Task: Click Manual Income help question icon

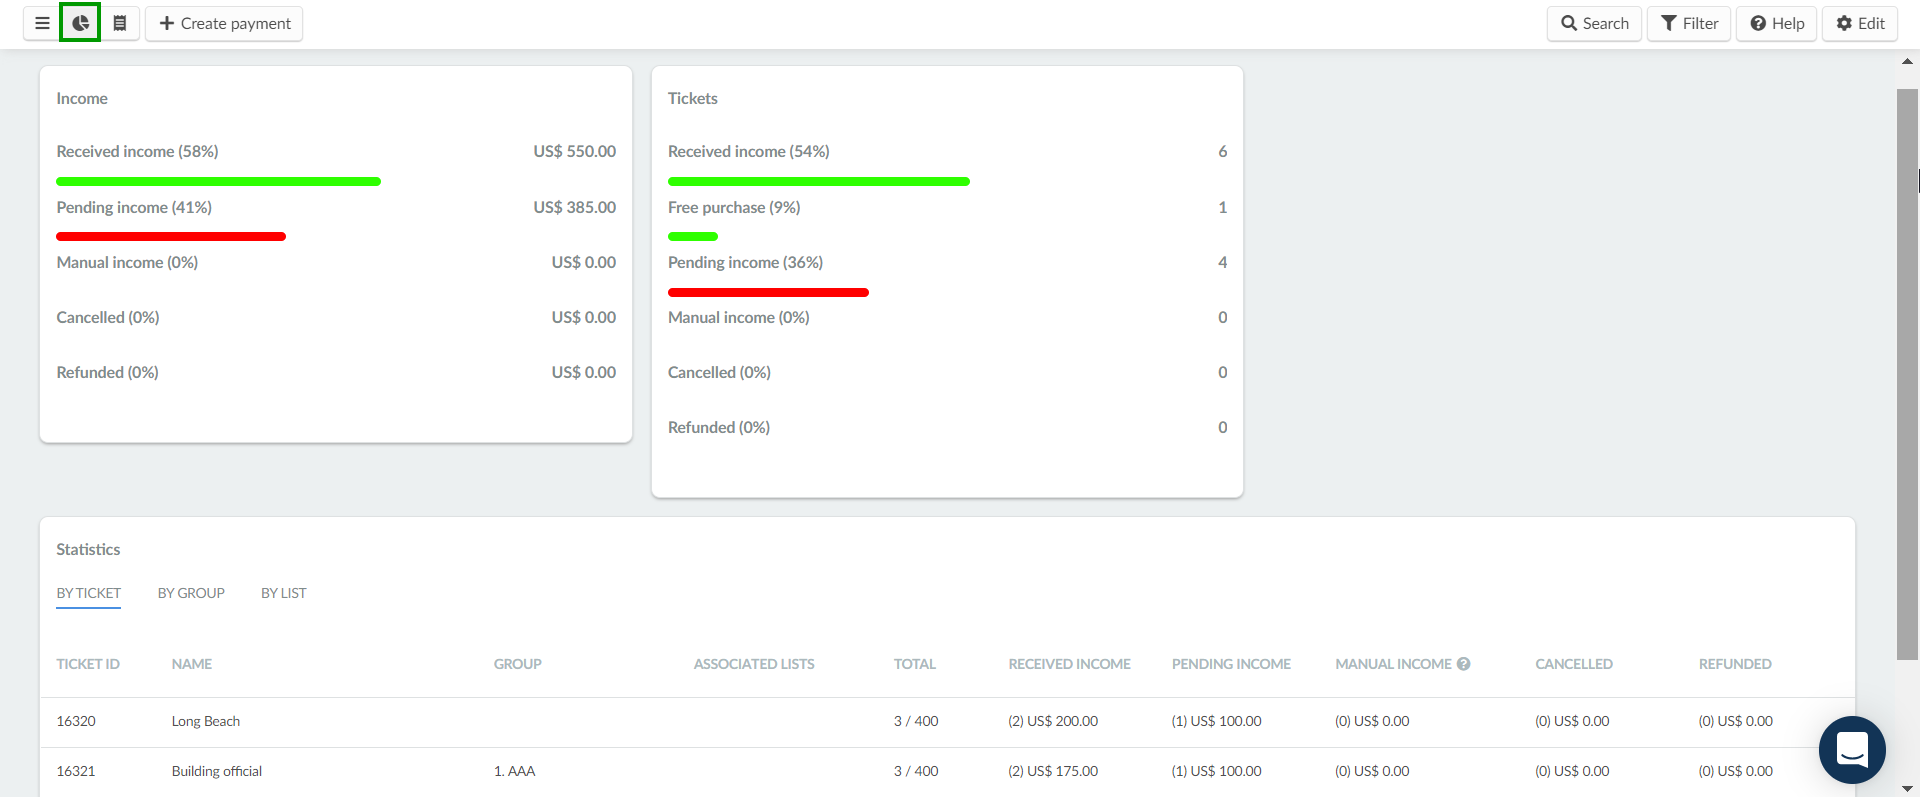Action: [x=1464, y=664]
